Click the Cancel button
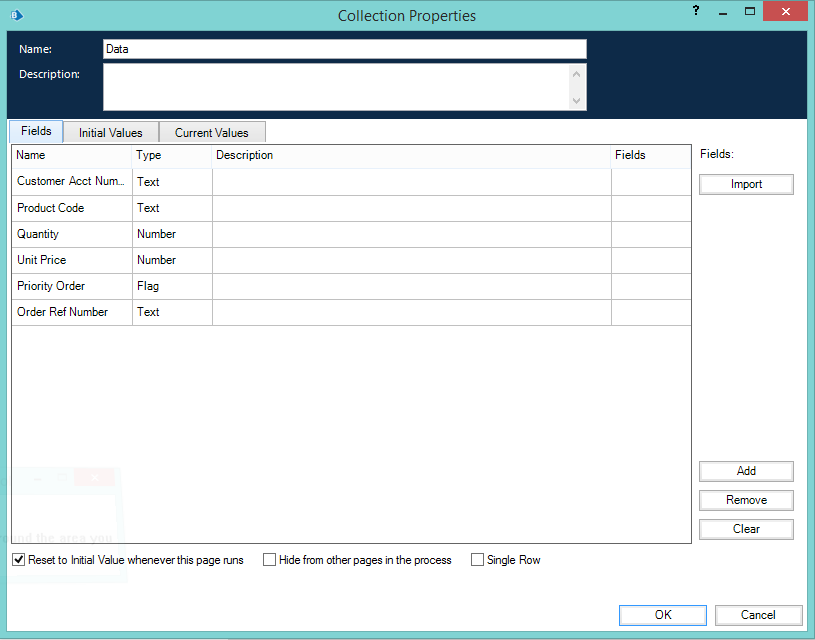Image resolution: width=815 pixels, height=640 pixels. point(758,615)
